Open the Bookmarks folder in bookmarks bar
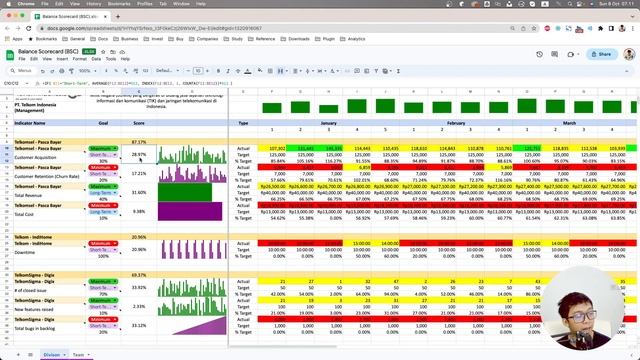The height and width of the screenshot is (360, 640). (42, 39)
